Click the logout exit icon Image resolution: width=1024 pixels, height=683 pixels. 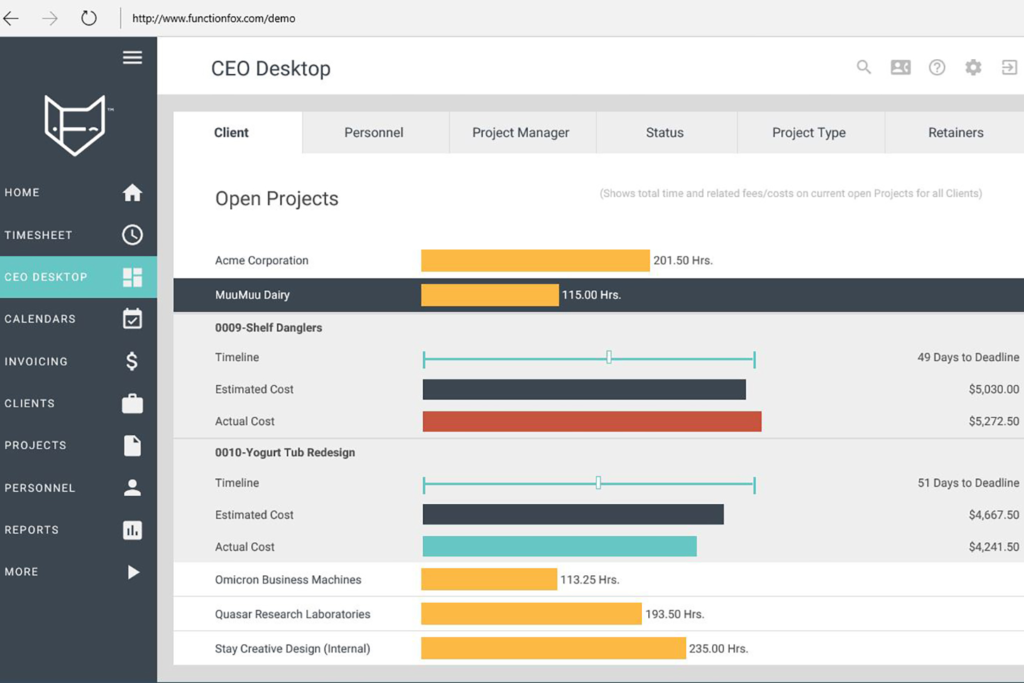[1009, 68]
